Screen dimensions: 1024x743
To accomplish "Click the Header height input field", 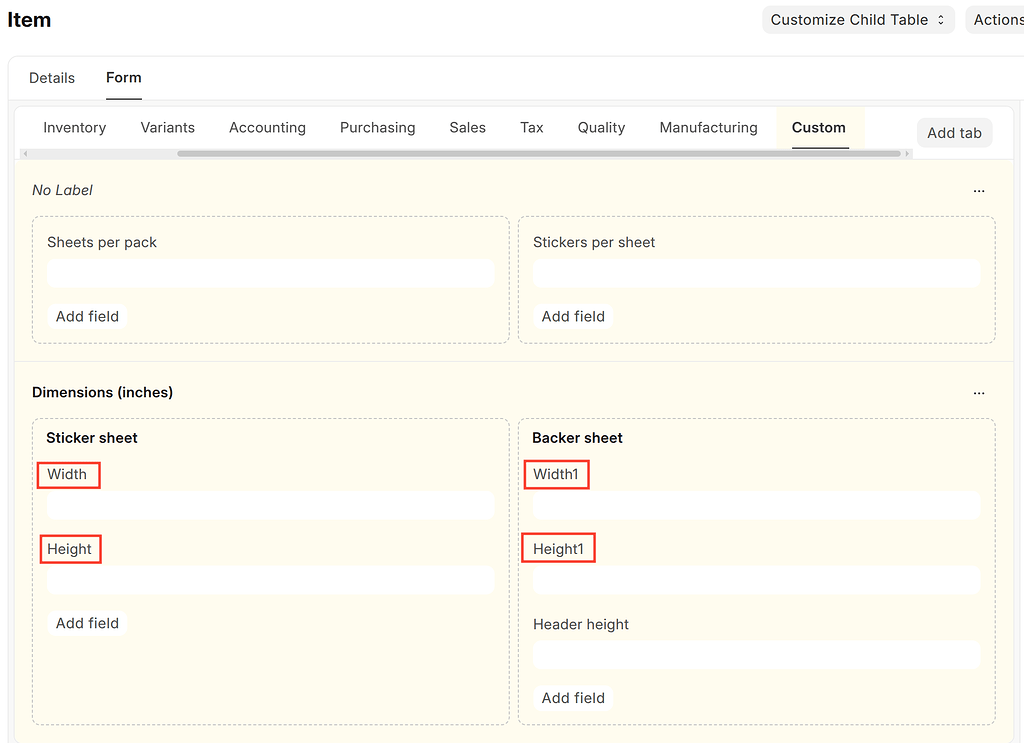I will coord(756,655).
